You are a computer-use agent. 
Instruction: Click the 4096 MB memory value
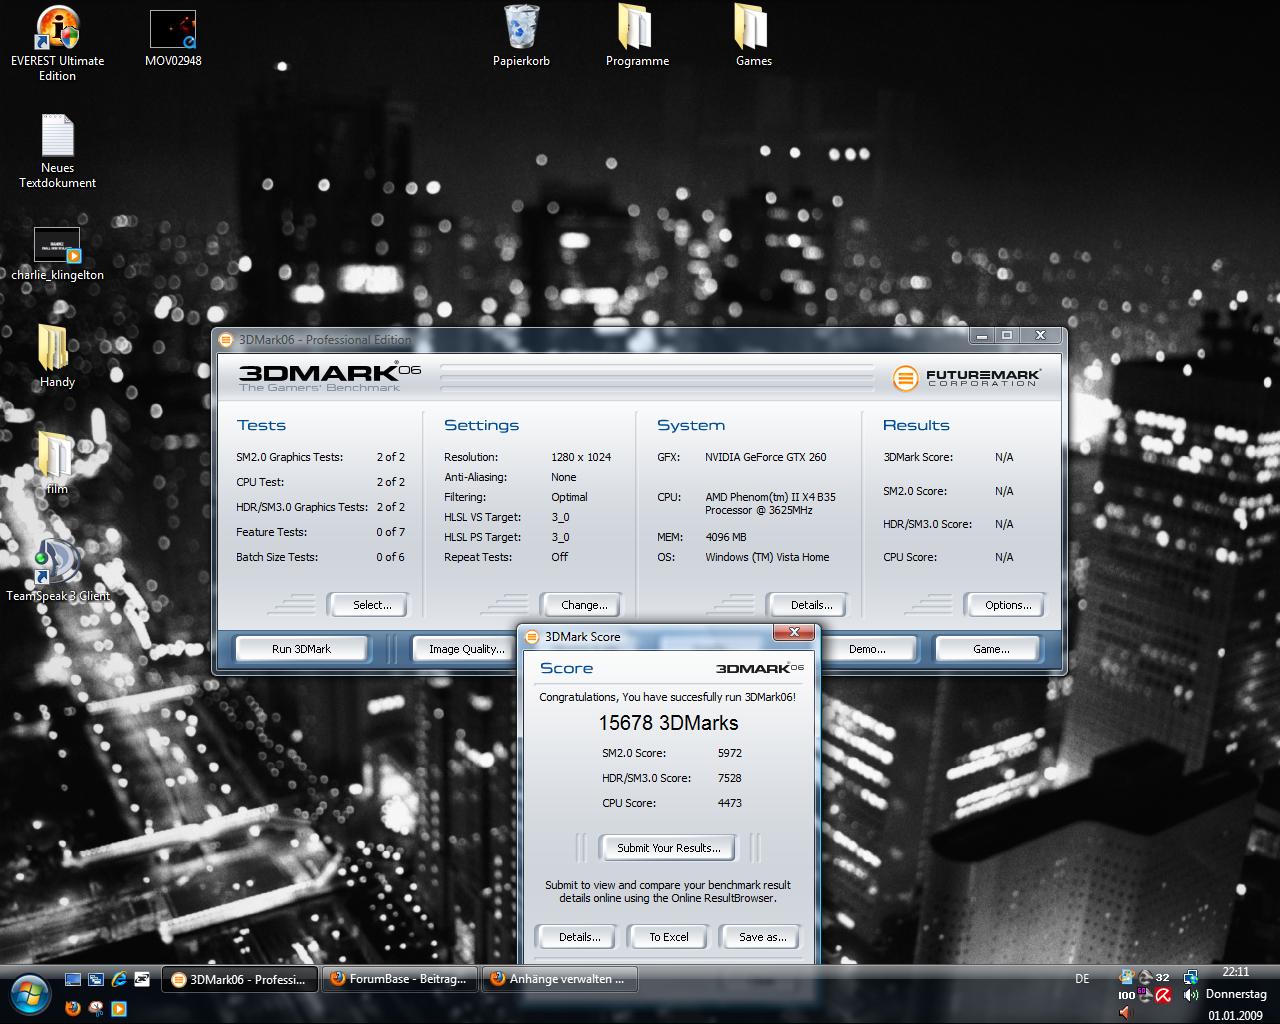tap(726, 537)
